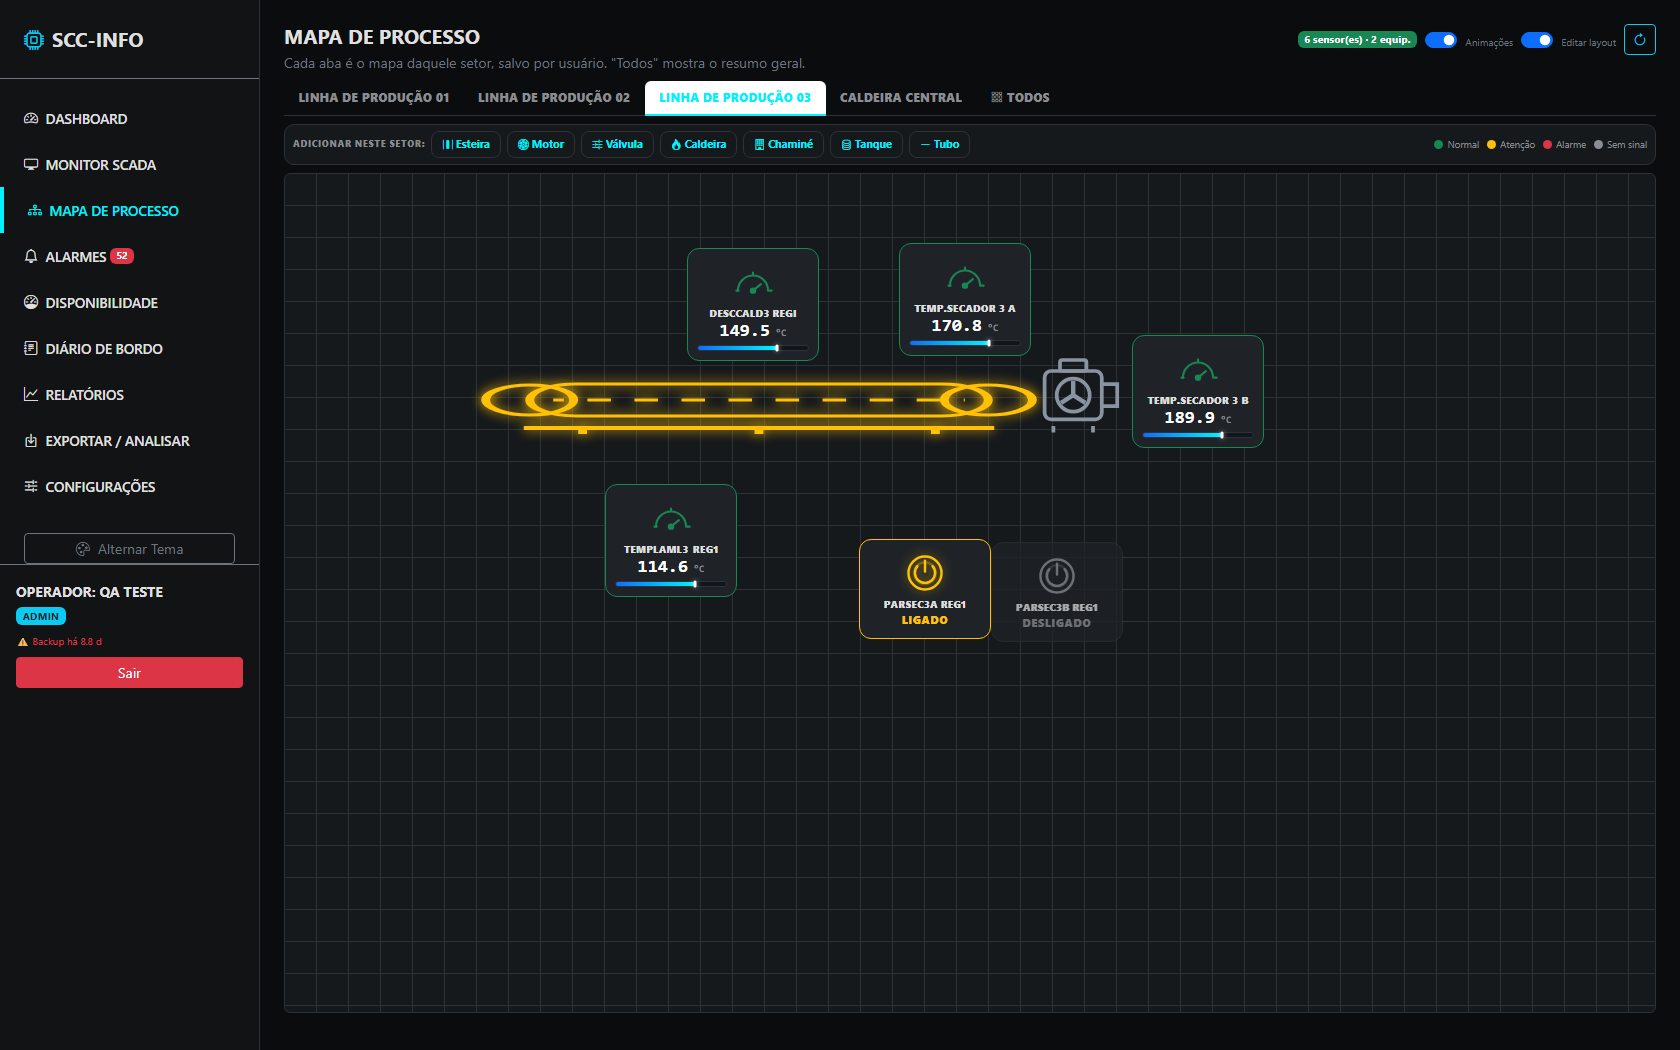Viewport: 1680px width, 1050px height.
Task: Select the gray motor equipment icon
Action: pyautogui.click(x=1080, y=394)
